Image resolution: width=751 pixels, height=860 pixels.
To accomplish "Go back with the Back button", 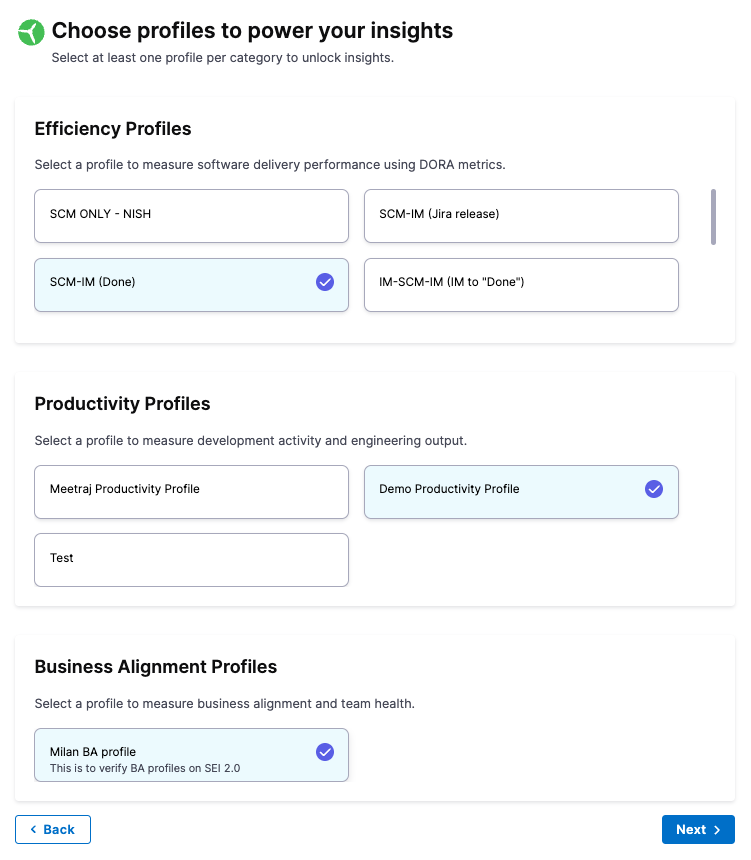I will point(53,830).
